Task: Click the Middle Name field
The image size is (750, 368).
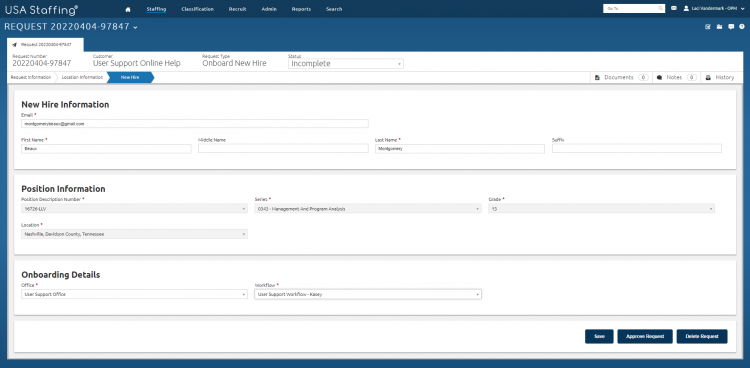Action: click(283, 149)
